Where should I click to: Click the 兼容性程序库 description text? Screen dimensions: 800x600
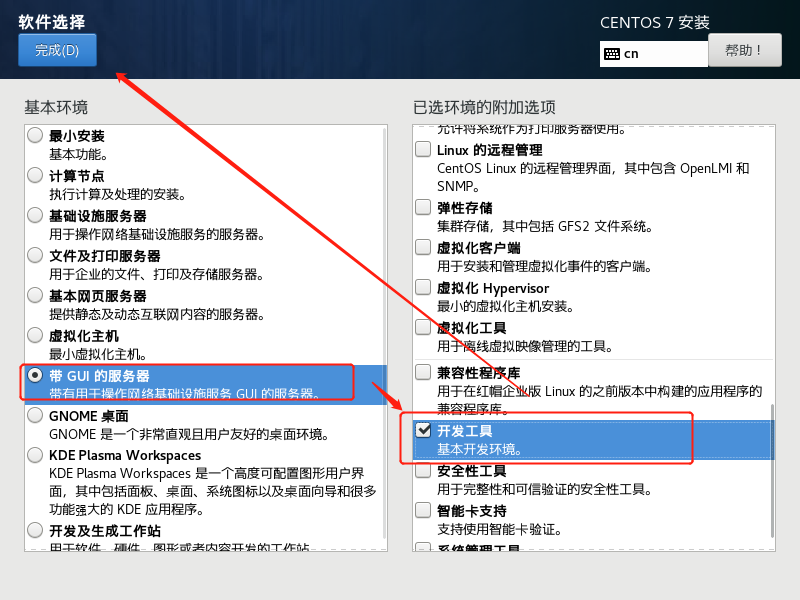coord(599,400)
